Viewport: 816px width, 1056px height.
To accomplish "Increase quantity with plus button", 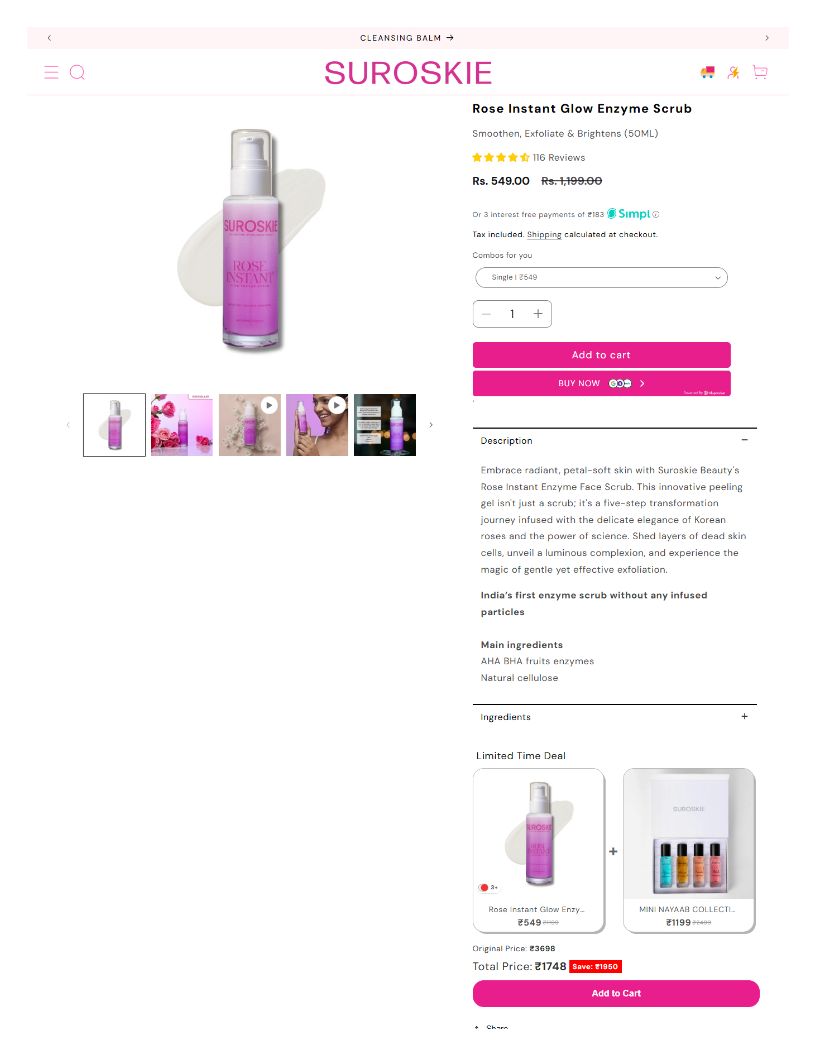I will pos(538,314).
